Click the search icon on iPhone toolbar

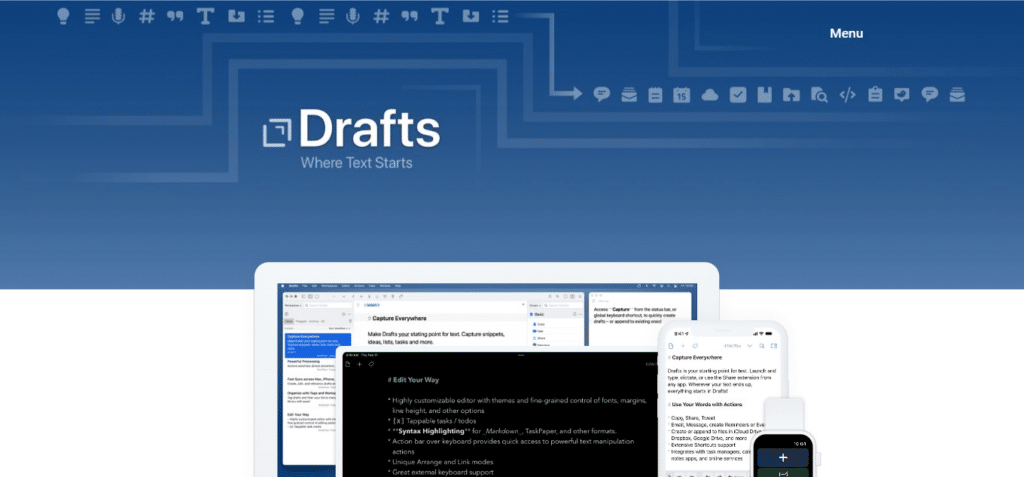[x=761, y=345]
